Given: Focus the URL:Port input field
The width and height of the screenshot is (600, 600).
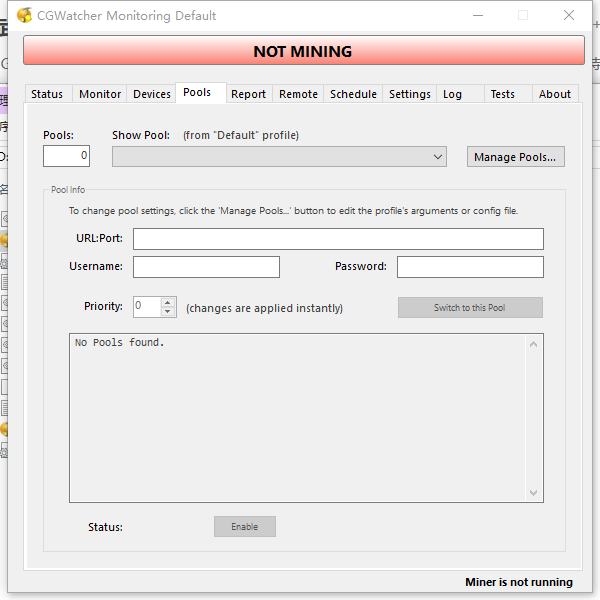Looking at the screenshot, I should pyautogui.click(x=338, y=239).
